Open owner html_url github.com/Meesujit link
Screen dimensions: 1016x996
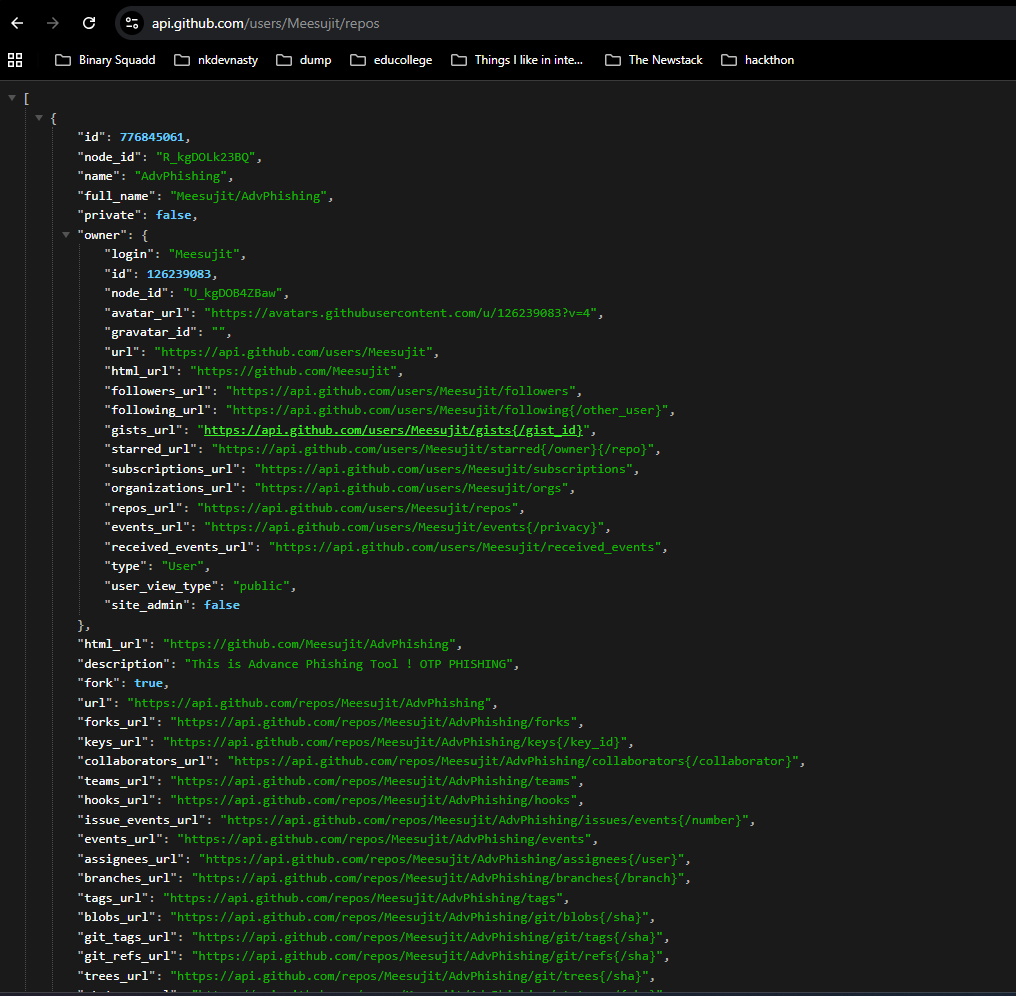(296, 371)
